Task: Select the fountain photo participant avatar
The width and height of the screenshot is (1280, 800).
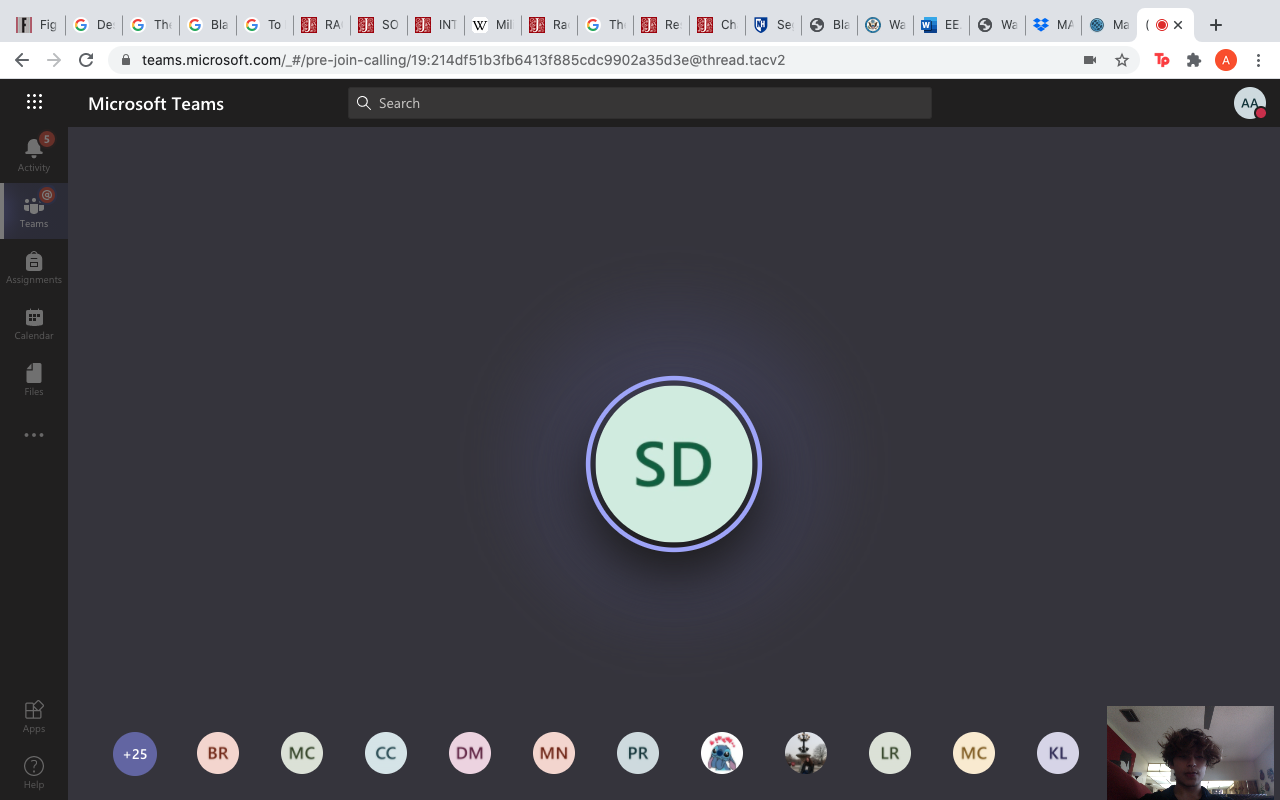Action: (806, 754)
